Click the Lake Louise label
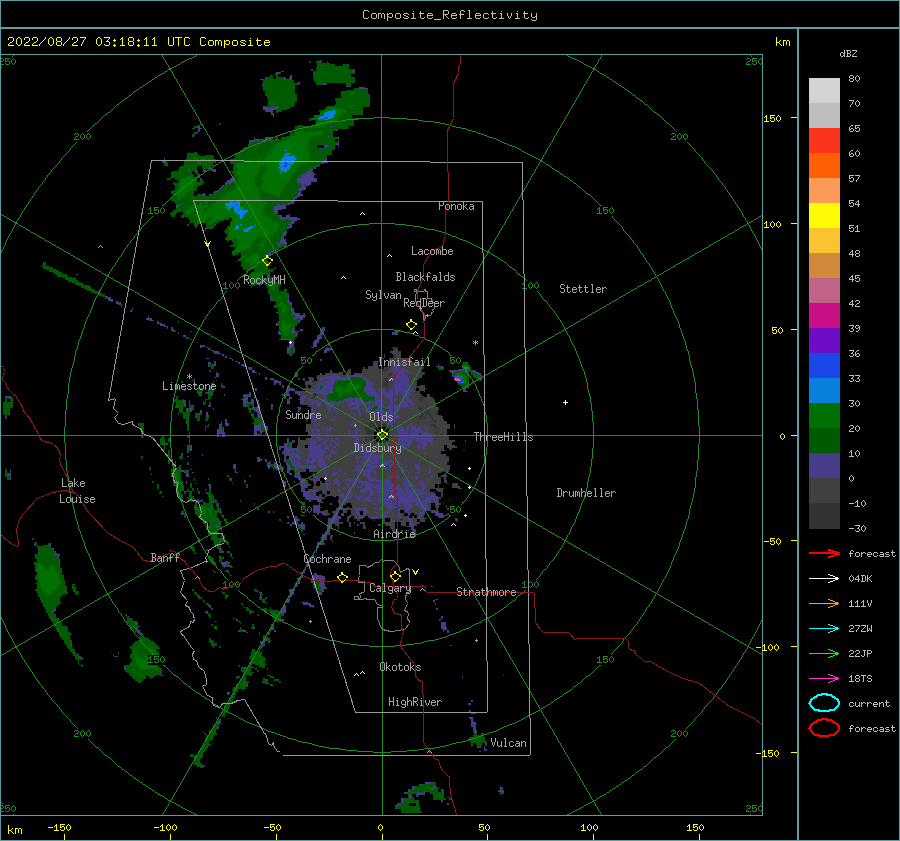This screenshot has width=900, height=841. (x=77, y=491)
